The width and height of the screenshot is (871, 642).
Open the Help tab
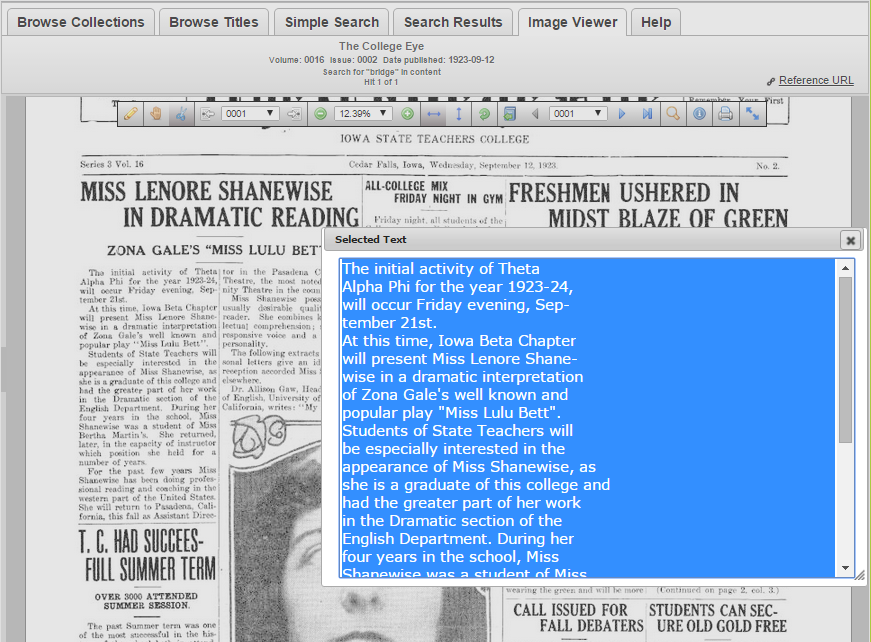(656, 22)
